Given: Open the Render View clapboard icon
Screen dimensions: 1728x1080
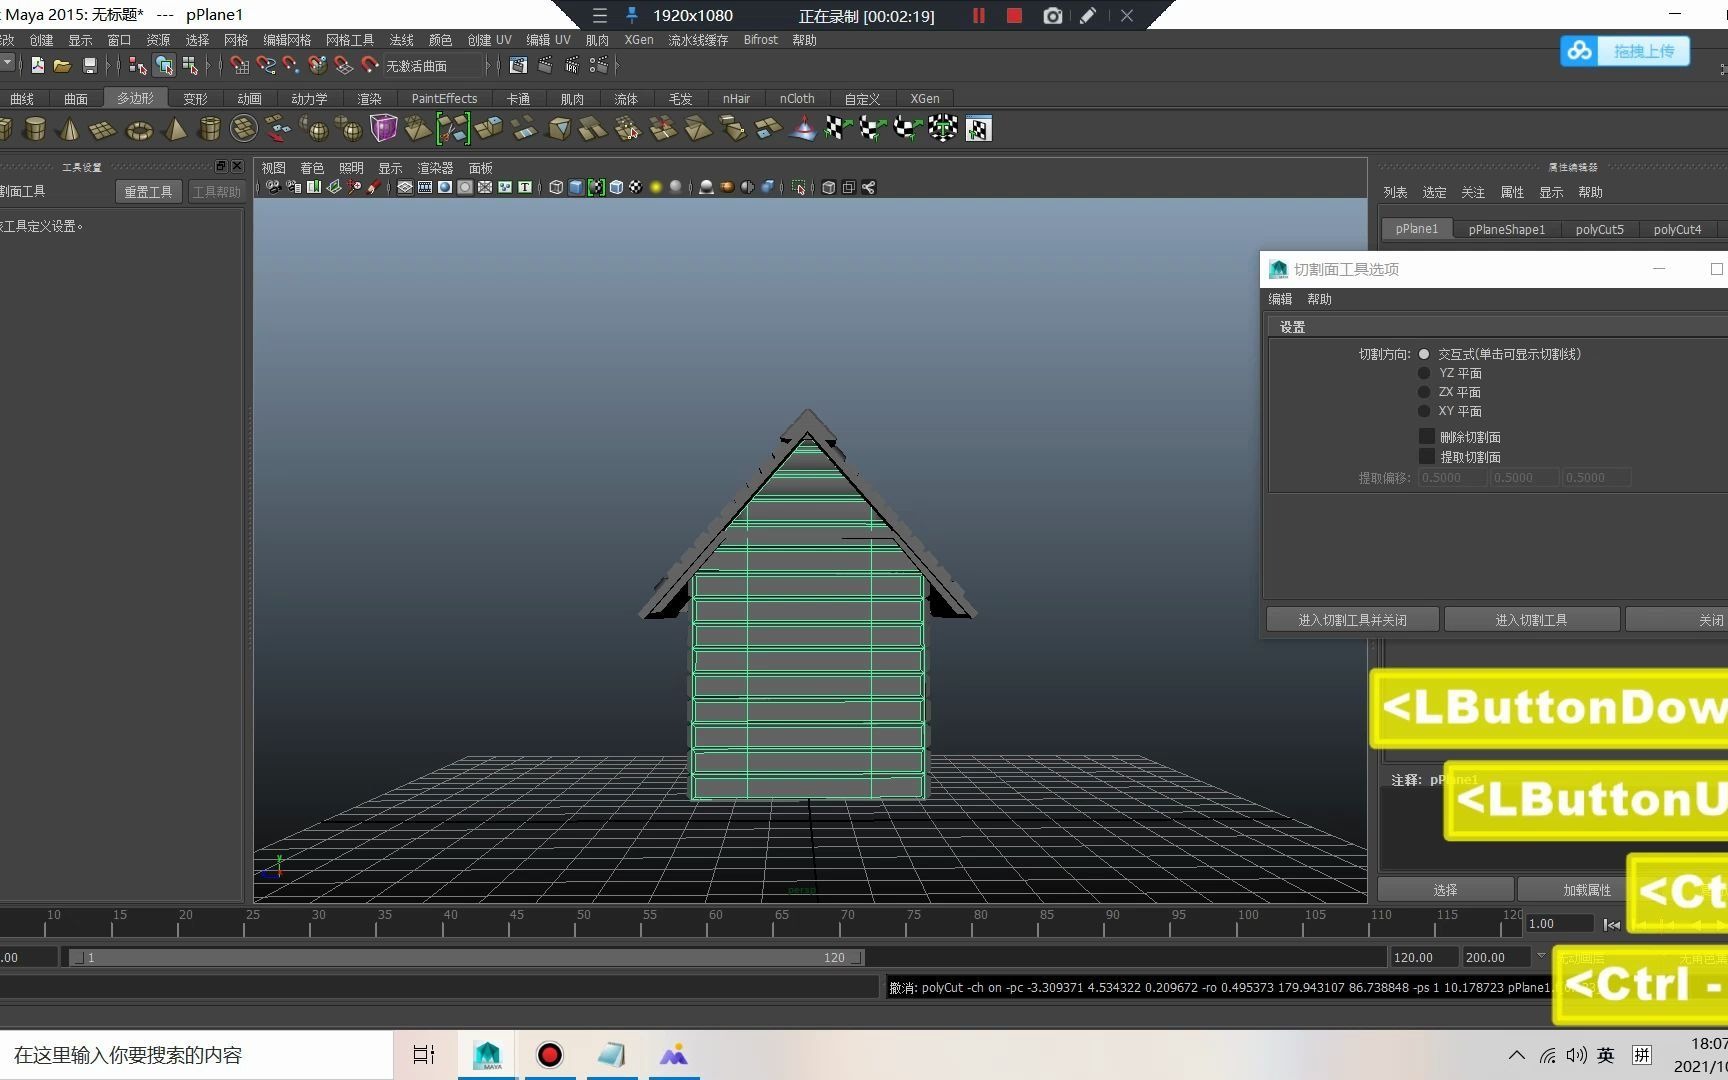Looking at the screenshot, I should [x=518, y=65].
